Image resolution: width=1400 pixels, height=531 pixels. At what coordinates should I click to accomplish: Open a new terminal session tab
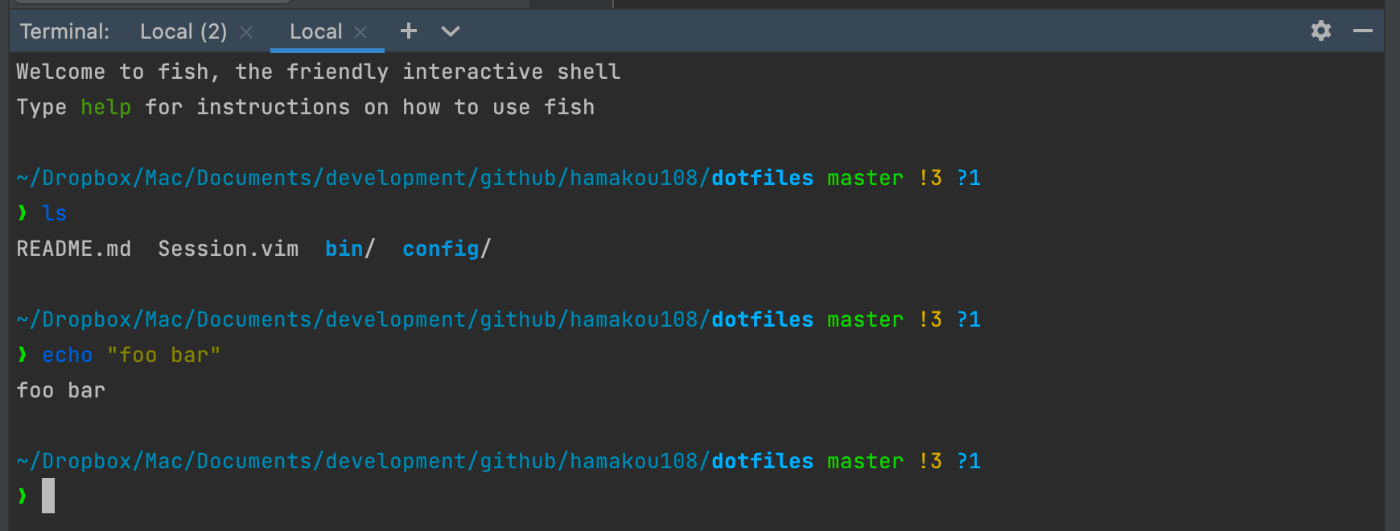click(408, 31)
